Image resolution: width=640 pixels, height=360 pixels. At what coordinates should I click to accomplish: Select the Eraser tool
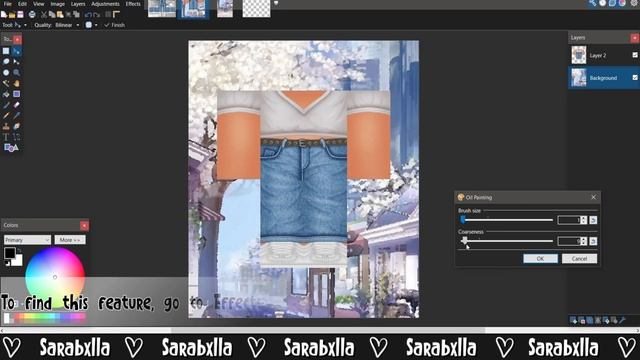coord(16,105)
